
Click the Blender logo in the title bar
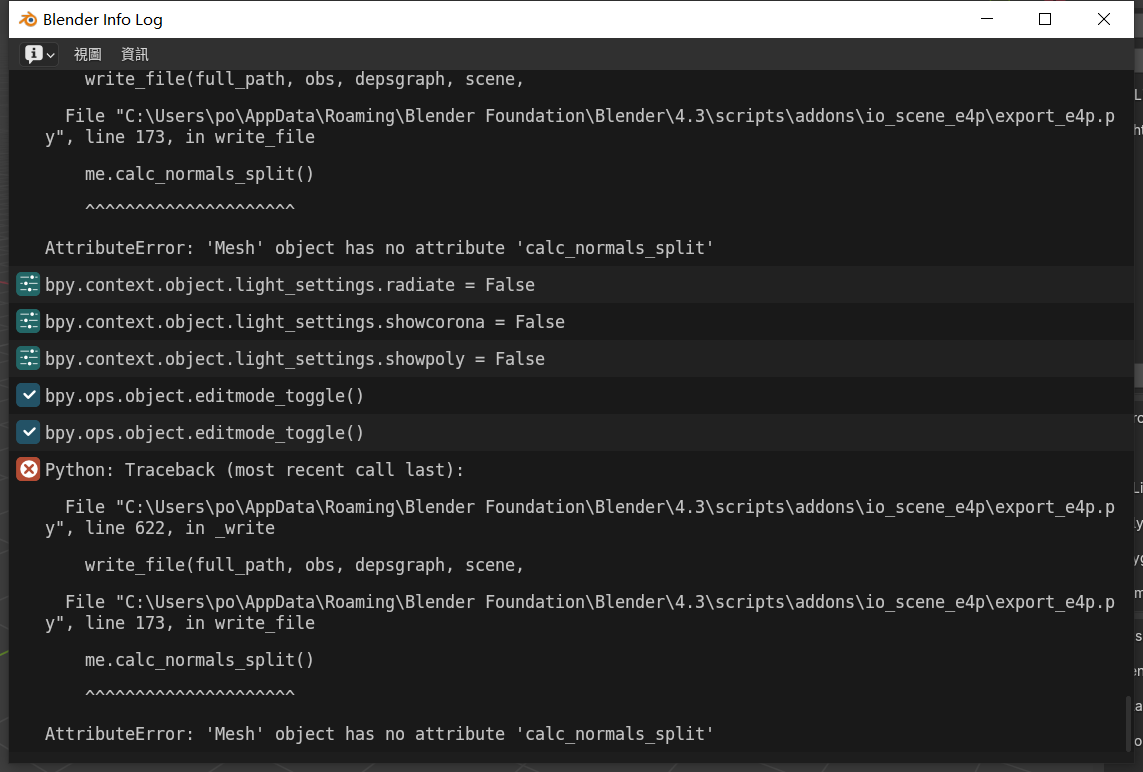click(28, 19)
